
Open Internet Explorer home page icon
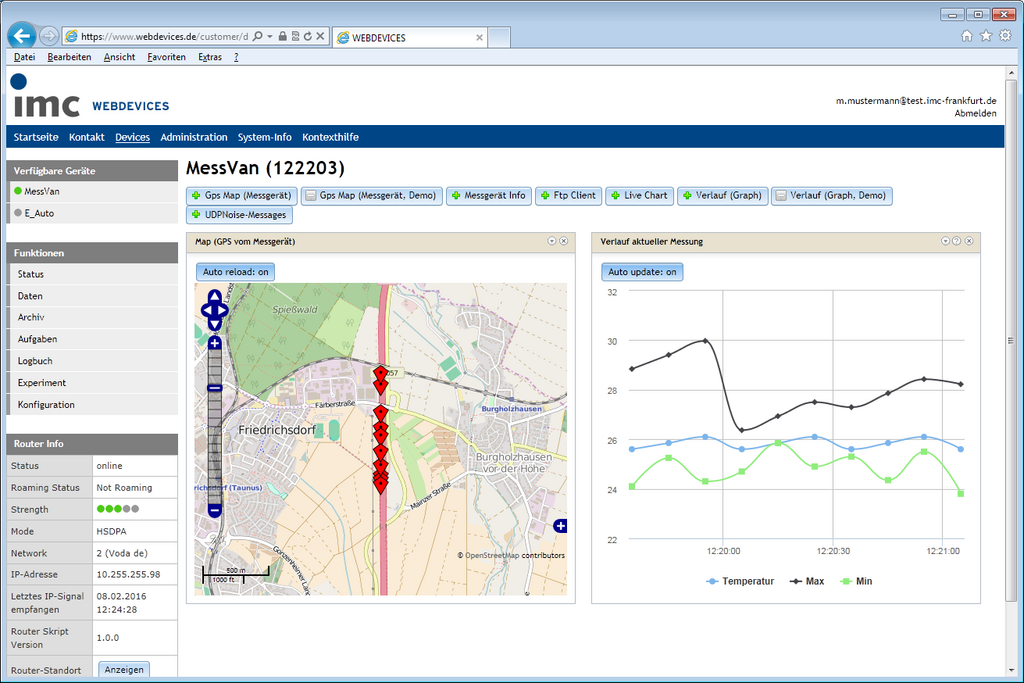(x=967, y=36)
